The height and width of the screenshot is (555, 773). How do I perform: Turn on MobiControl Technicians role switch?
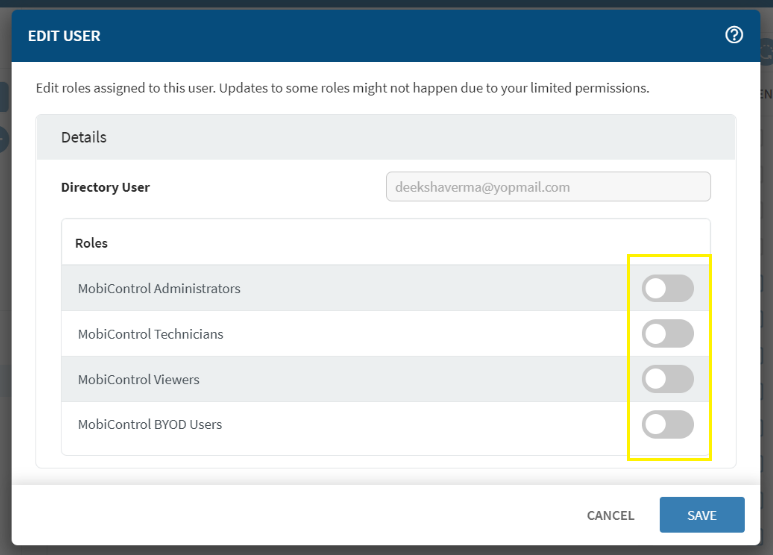[x=667, y=334]
